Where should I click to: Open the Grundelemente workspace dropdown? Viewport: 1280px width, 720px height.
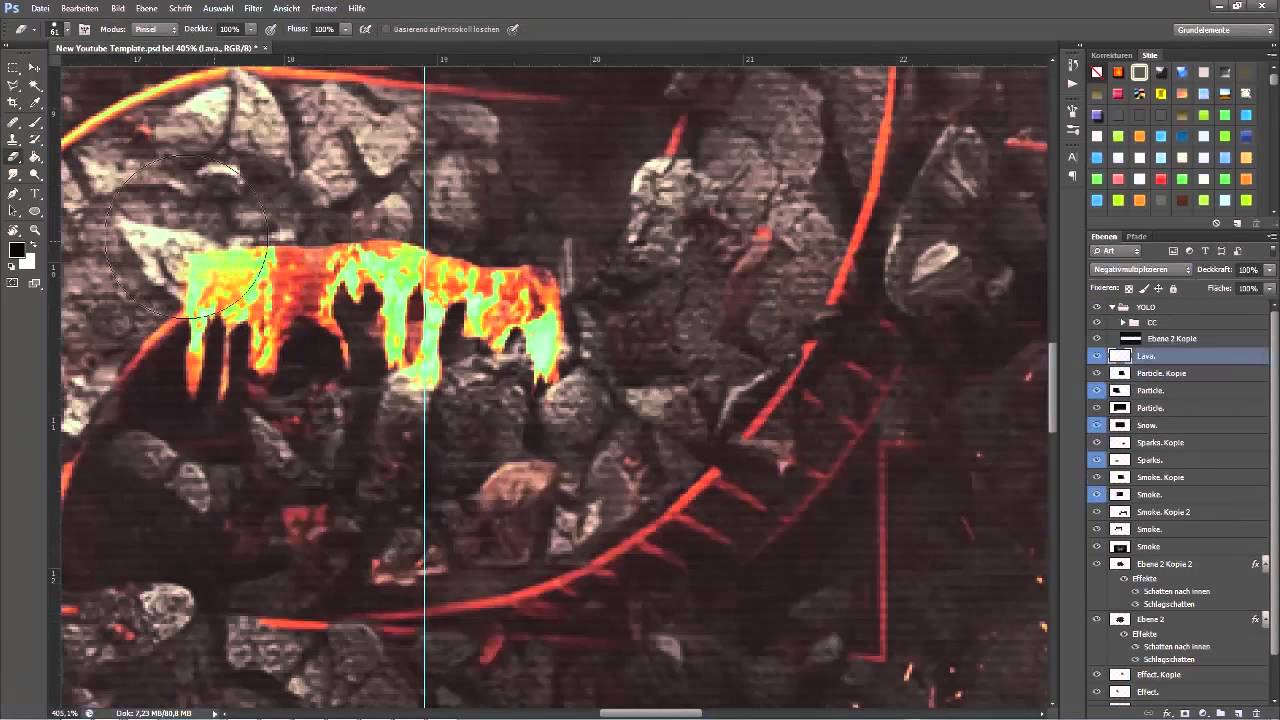click(x=1225, y=30)
